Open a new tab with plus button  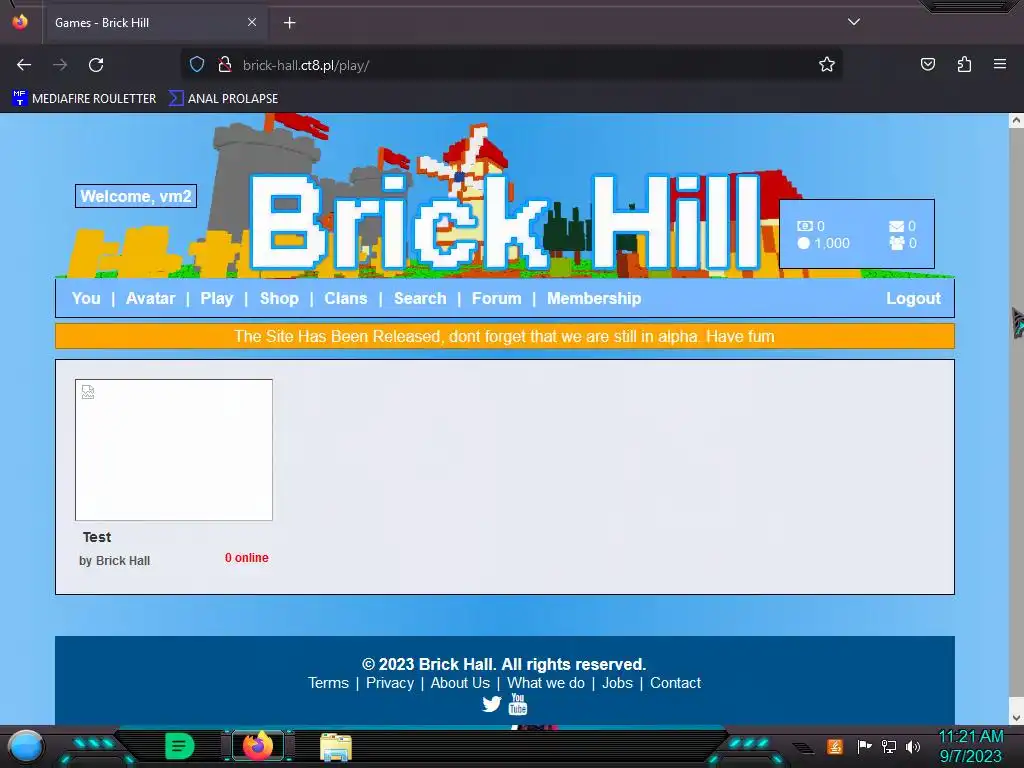click(289, 23)
